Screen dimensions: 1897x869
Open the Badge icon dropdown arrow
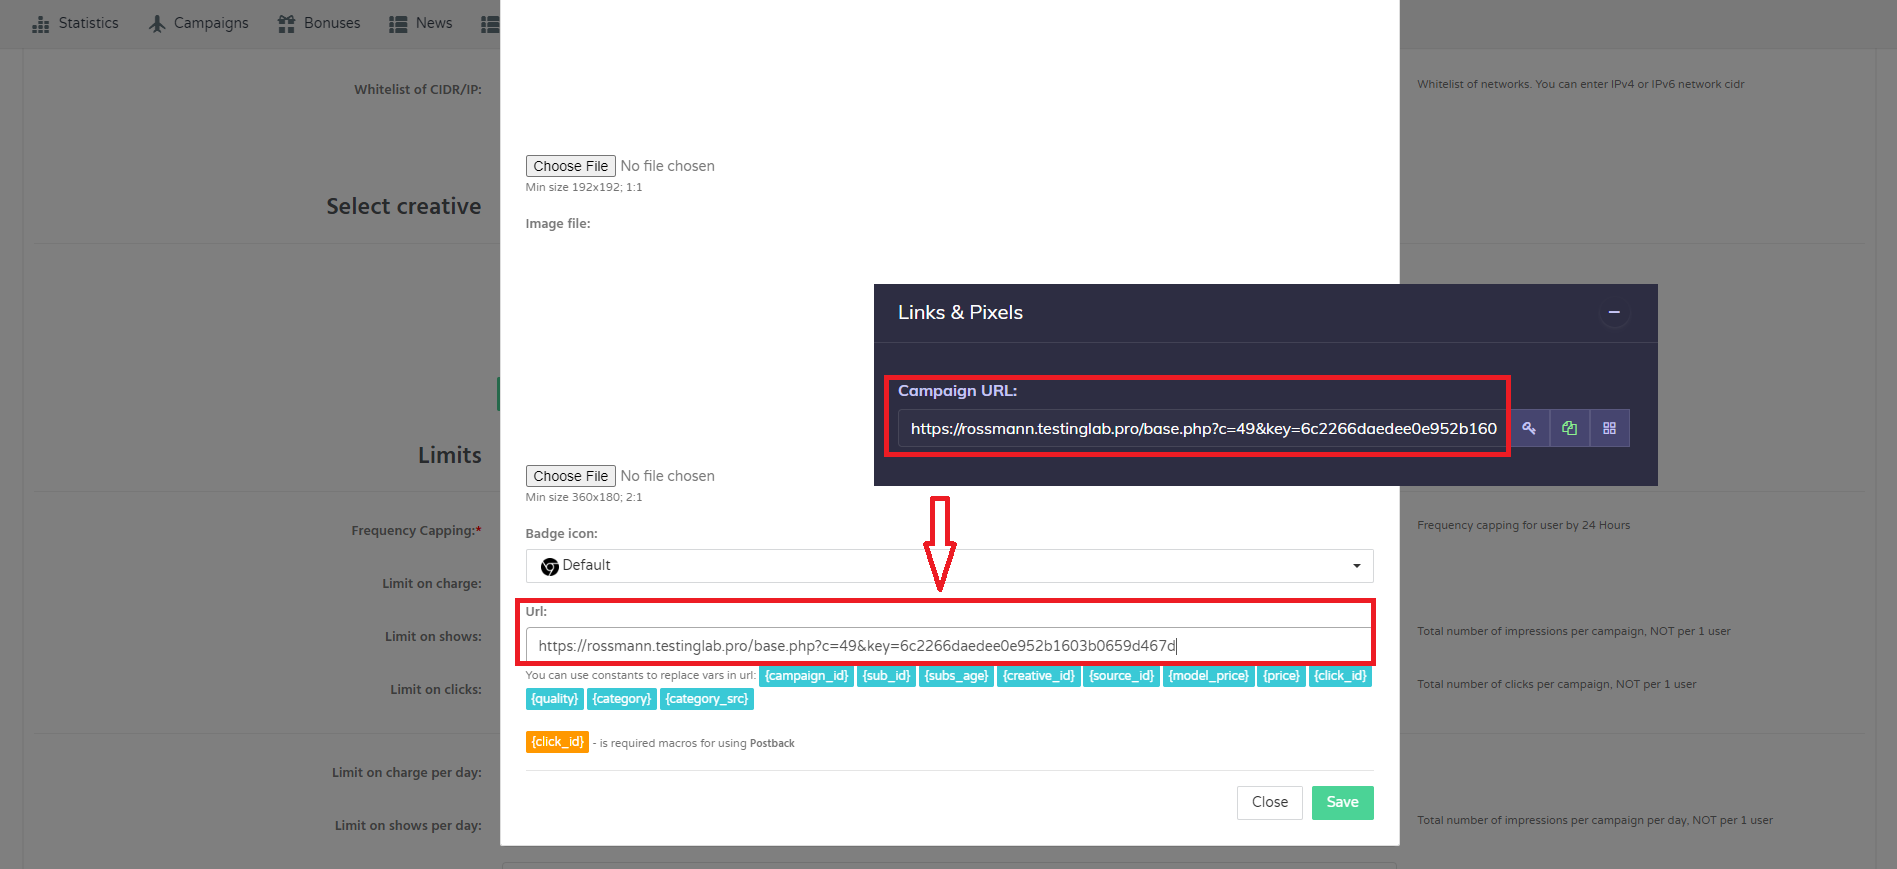tap(1356, 566)
